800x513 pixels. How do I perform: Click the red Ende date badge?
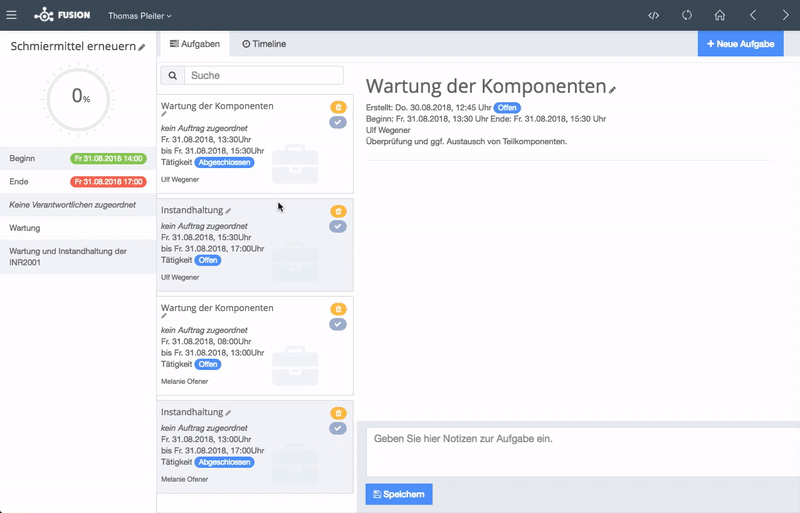coord(108,182)
